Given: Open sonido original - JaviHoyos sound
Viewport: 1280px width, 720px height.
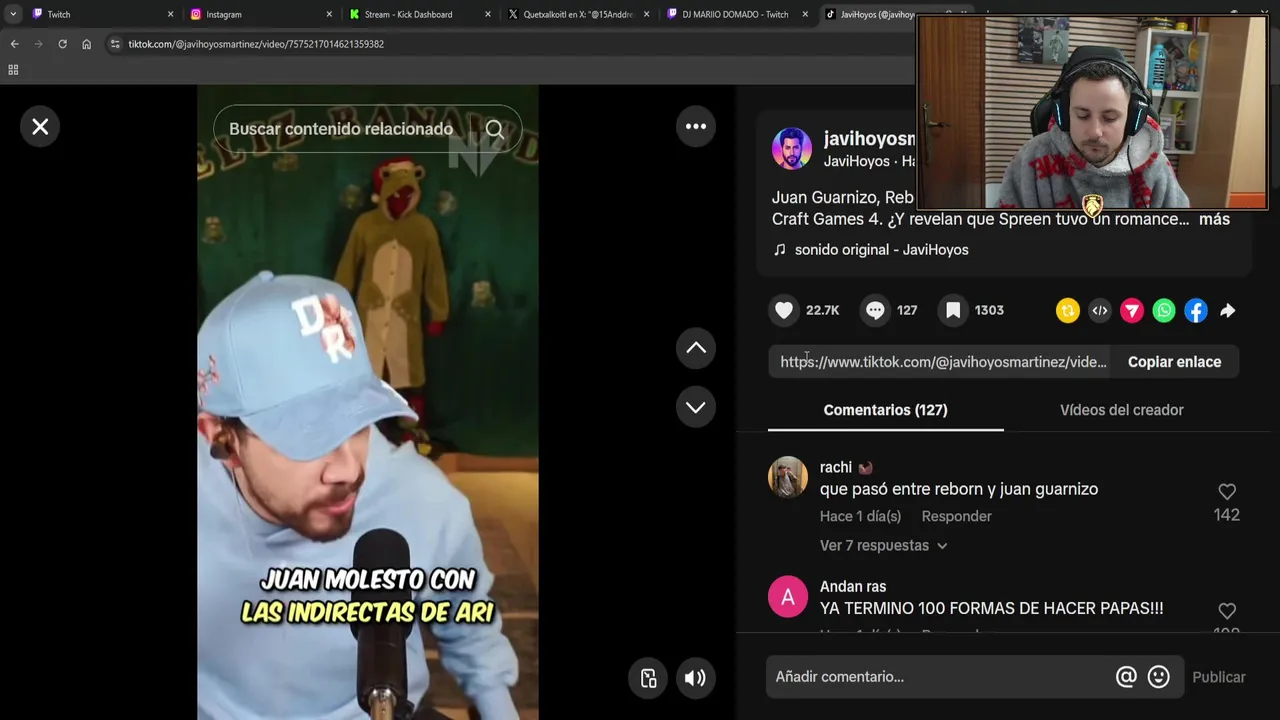Looking at the screenshot, I should pos(881,250).
